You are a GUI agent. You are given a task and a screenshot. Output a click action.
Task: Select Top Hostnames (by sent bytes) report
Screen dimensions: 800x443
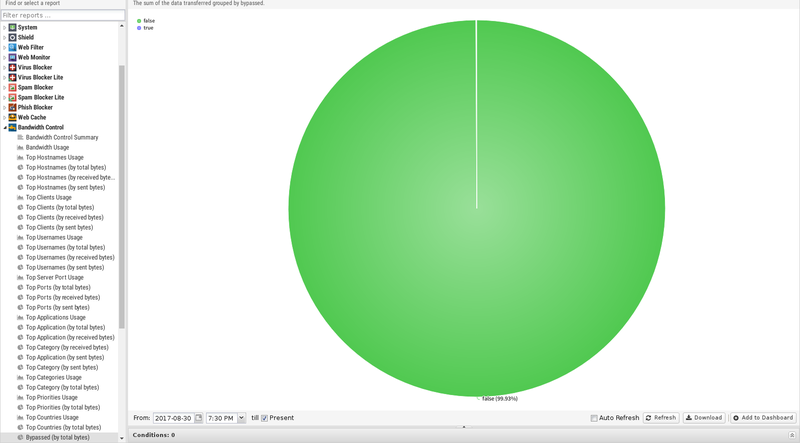tap(65, 187)
